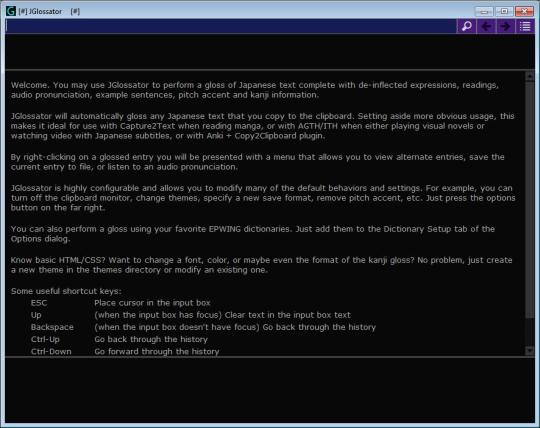Image resolution: width=540 pixels, height=428 pixels.
Task: Click the vertical scrollbar track
Action: tap(530, 213)
